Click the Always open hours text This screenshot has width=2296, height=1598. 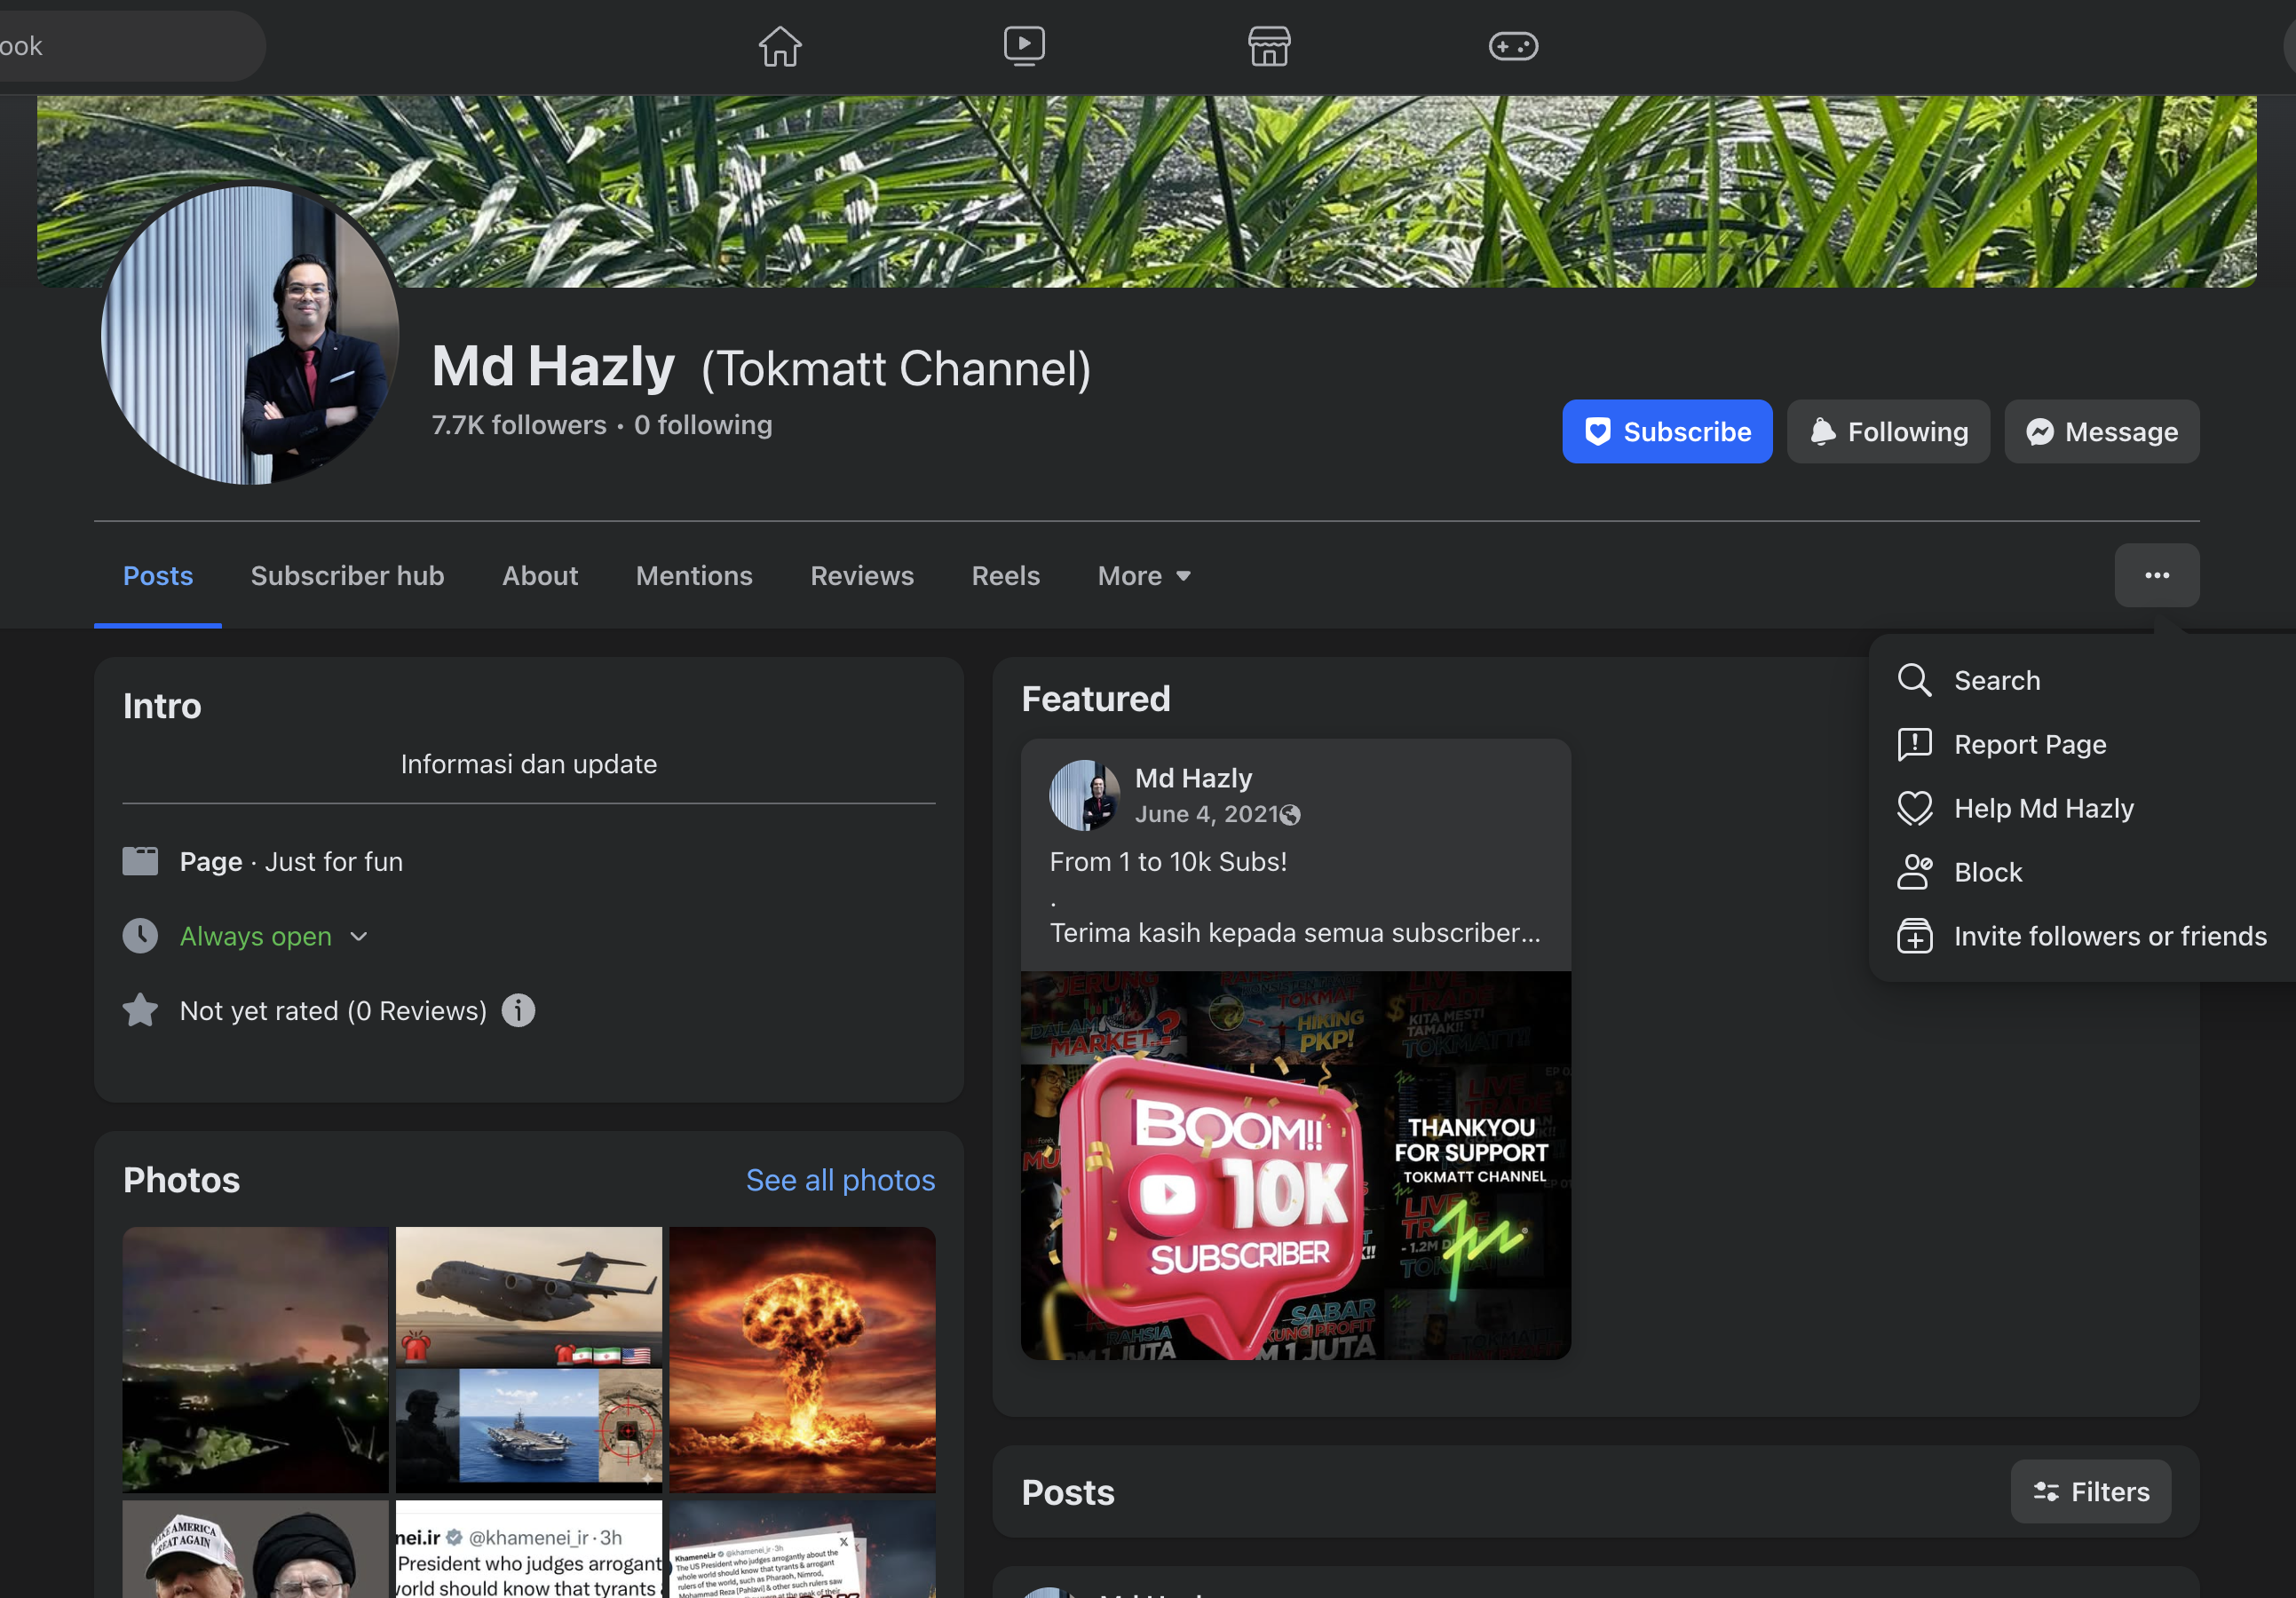pos(256,936)
